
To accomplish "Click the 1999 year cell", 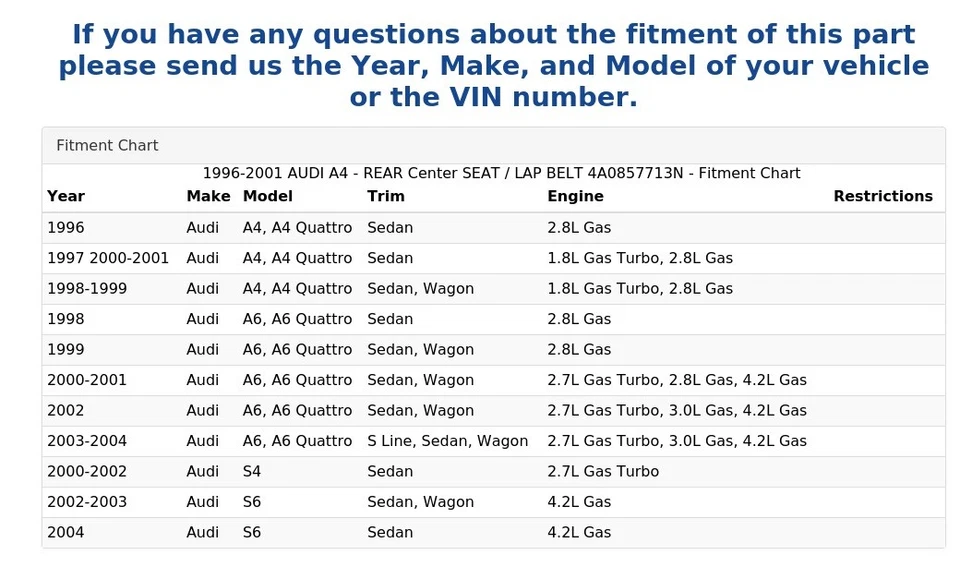I will tap(66, 350).
